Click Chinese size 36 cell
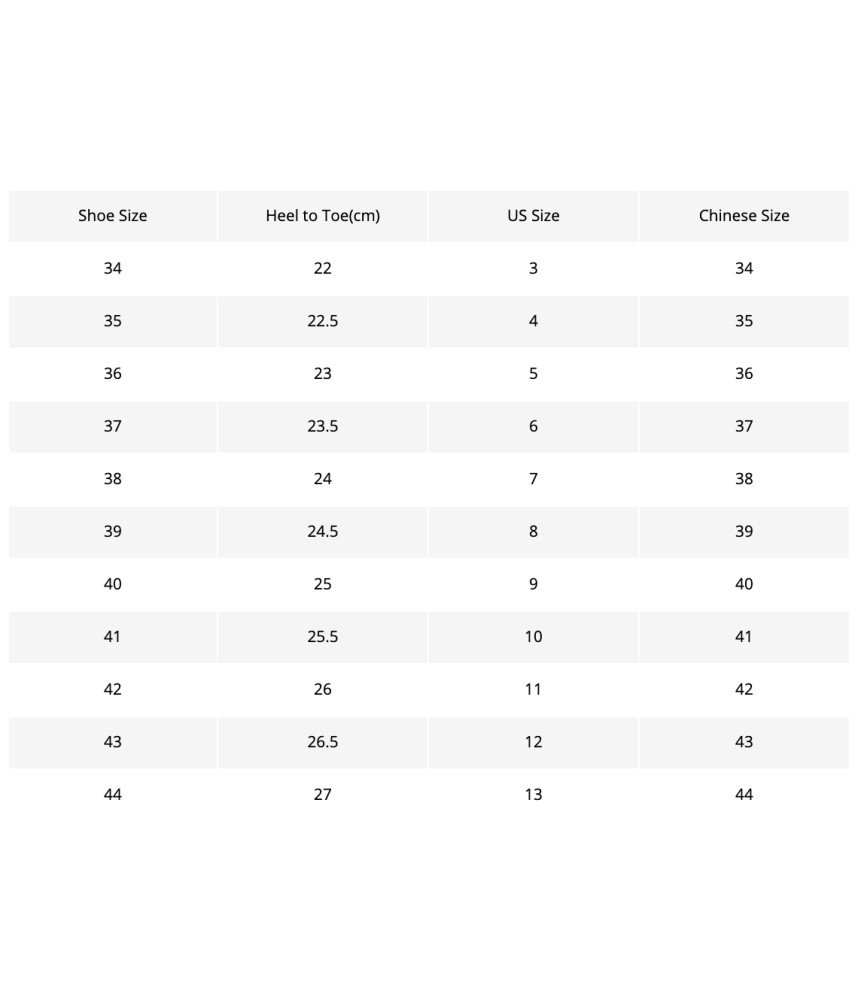This screenshot has width=864, height=1000. pyautogui.click(x=744, y=373)
